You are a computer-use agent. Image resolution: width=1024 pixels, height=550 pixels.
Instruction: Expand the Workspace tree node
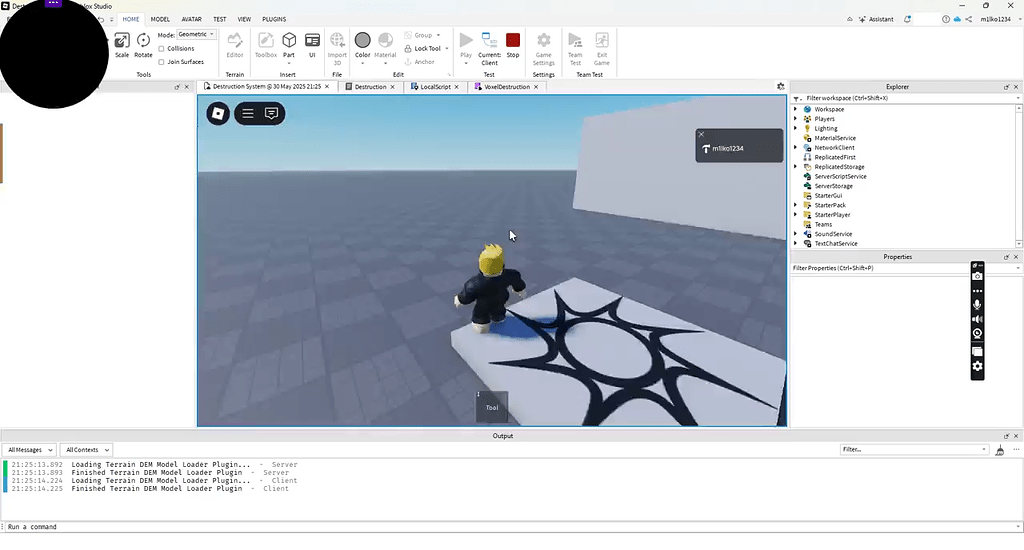pos(795,109)
